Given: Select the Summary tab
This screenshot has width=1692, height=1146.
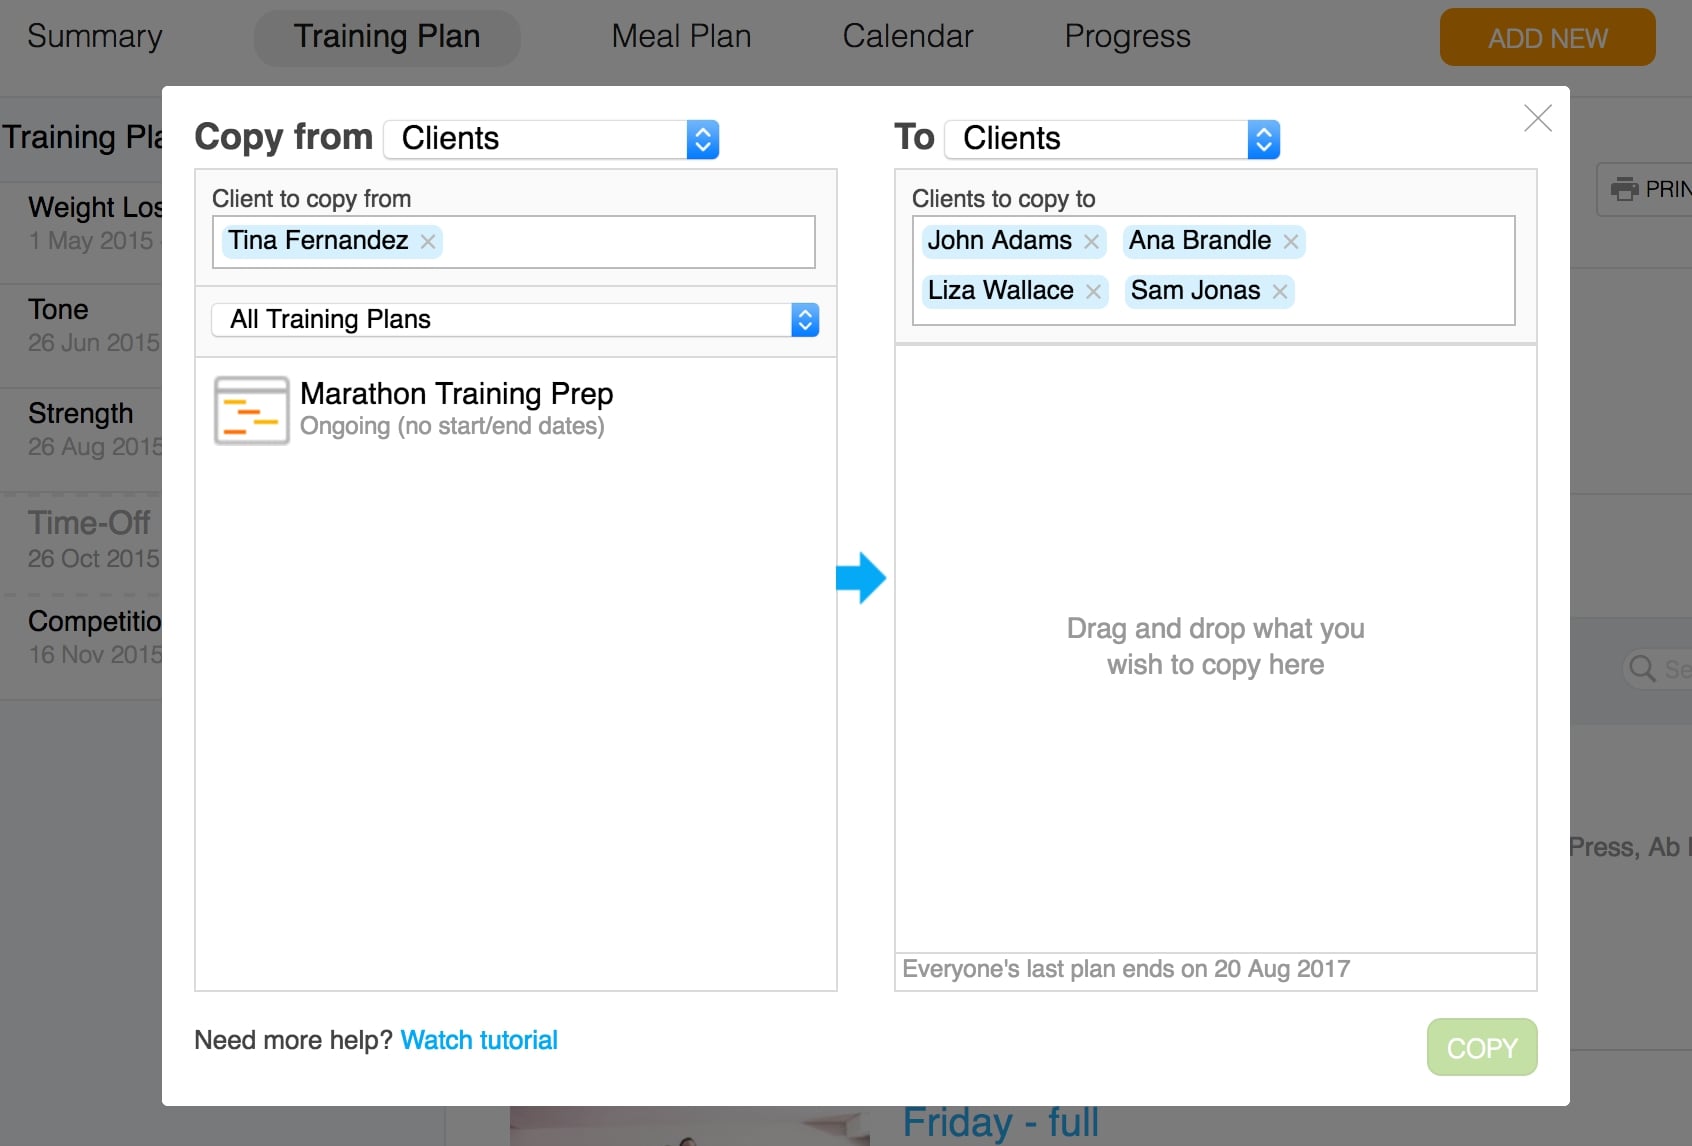Looking at the screenshot, I should 95,37.
